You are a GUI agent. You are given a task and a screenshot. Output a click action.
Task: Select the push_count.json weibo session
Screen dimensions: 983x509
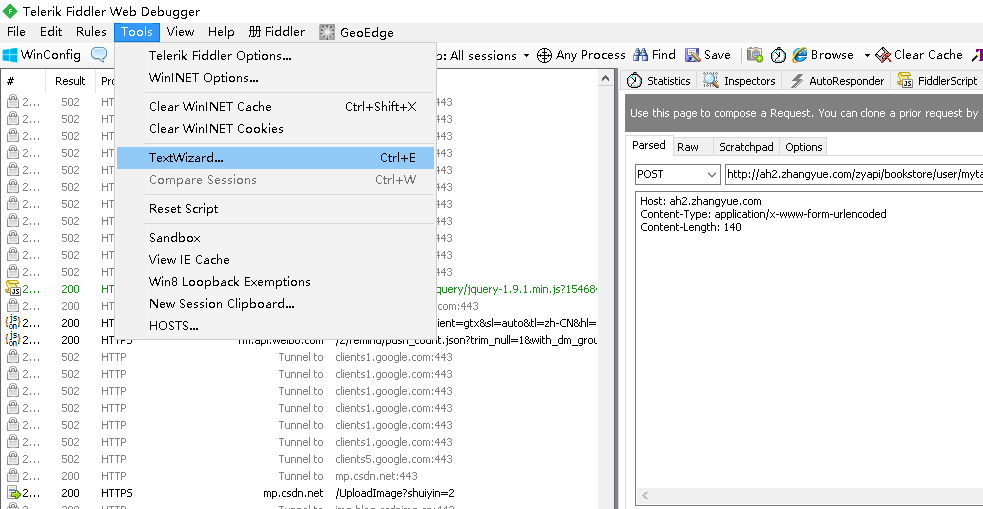300,340
